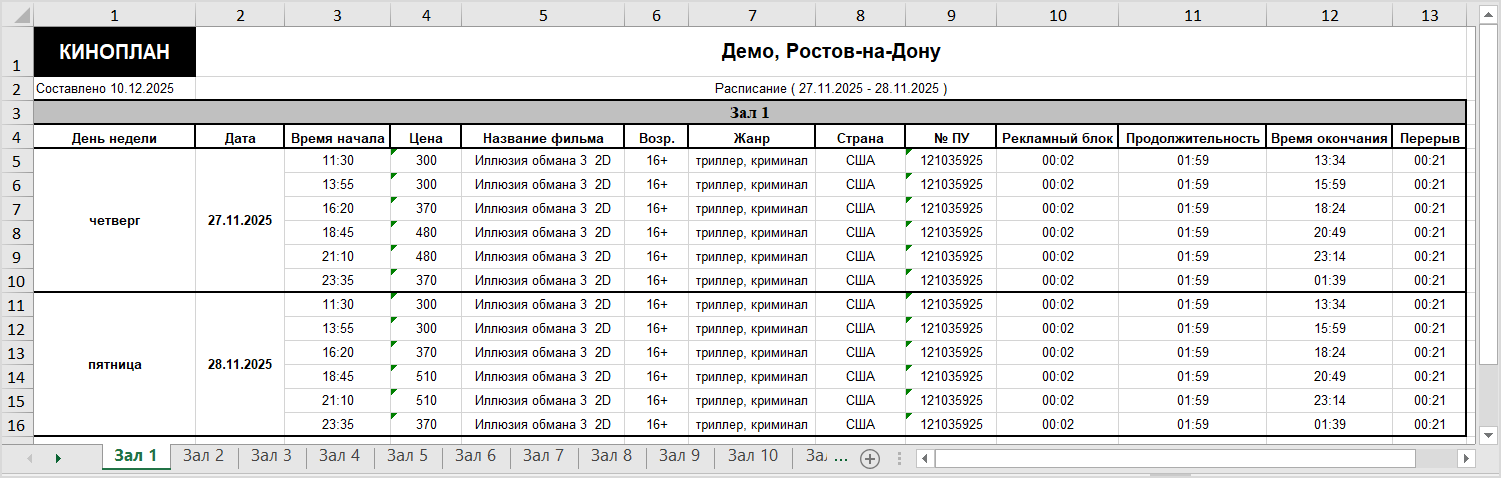Click the add new sheet plus button
Viewport: 1501px width, 478px height.
click(870, 458)
